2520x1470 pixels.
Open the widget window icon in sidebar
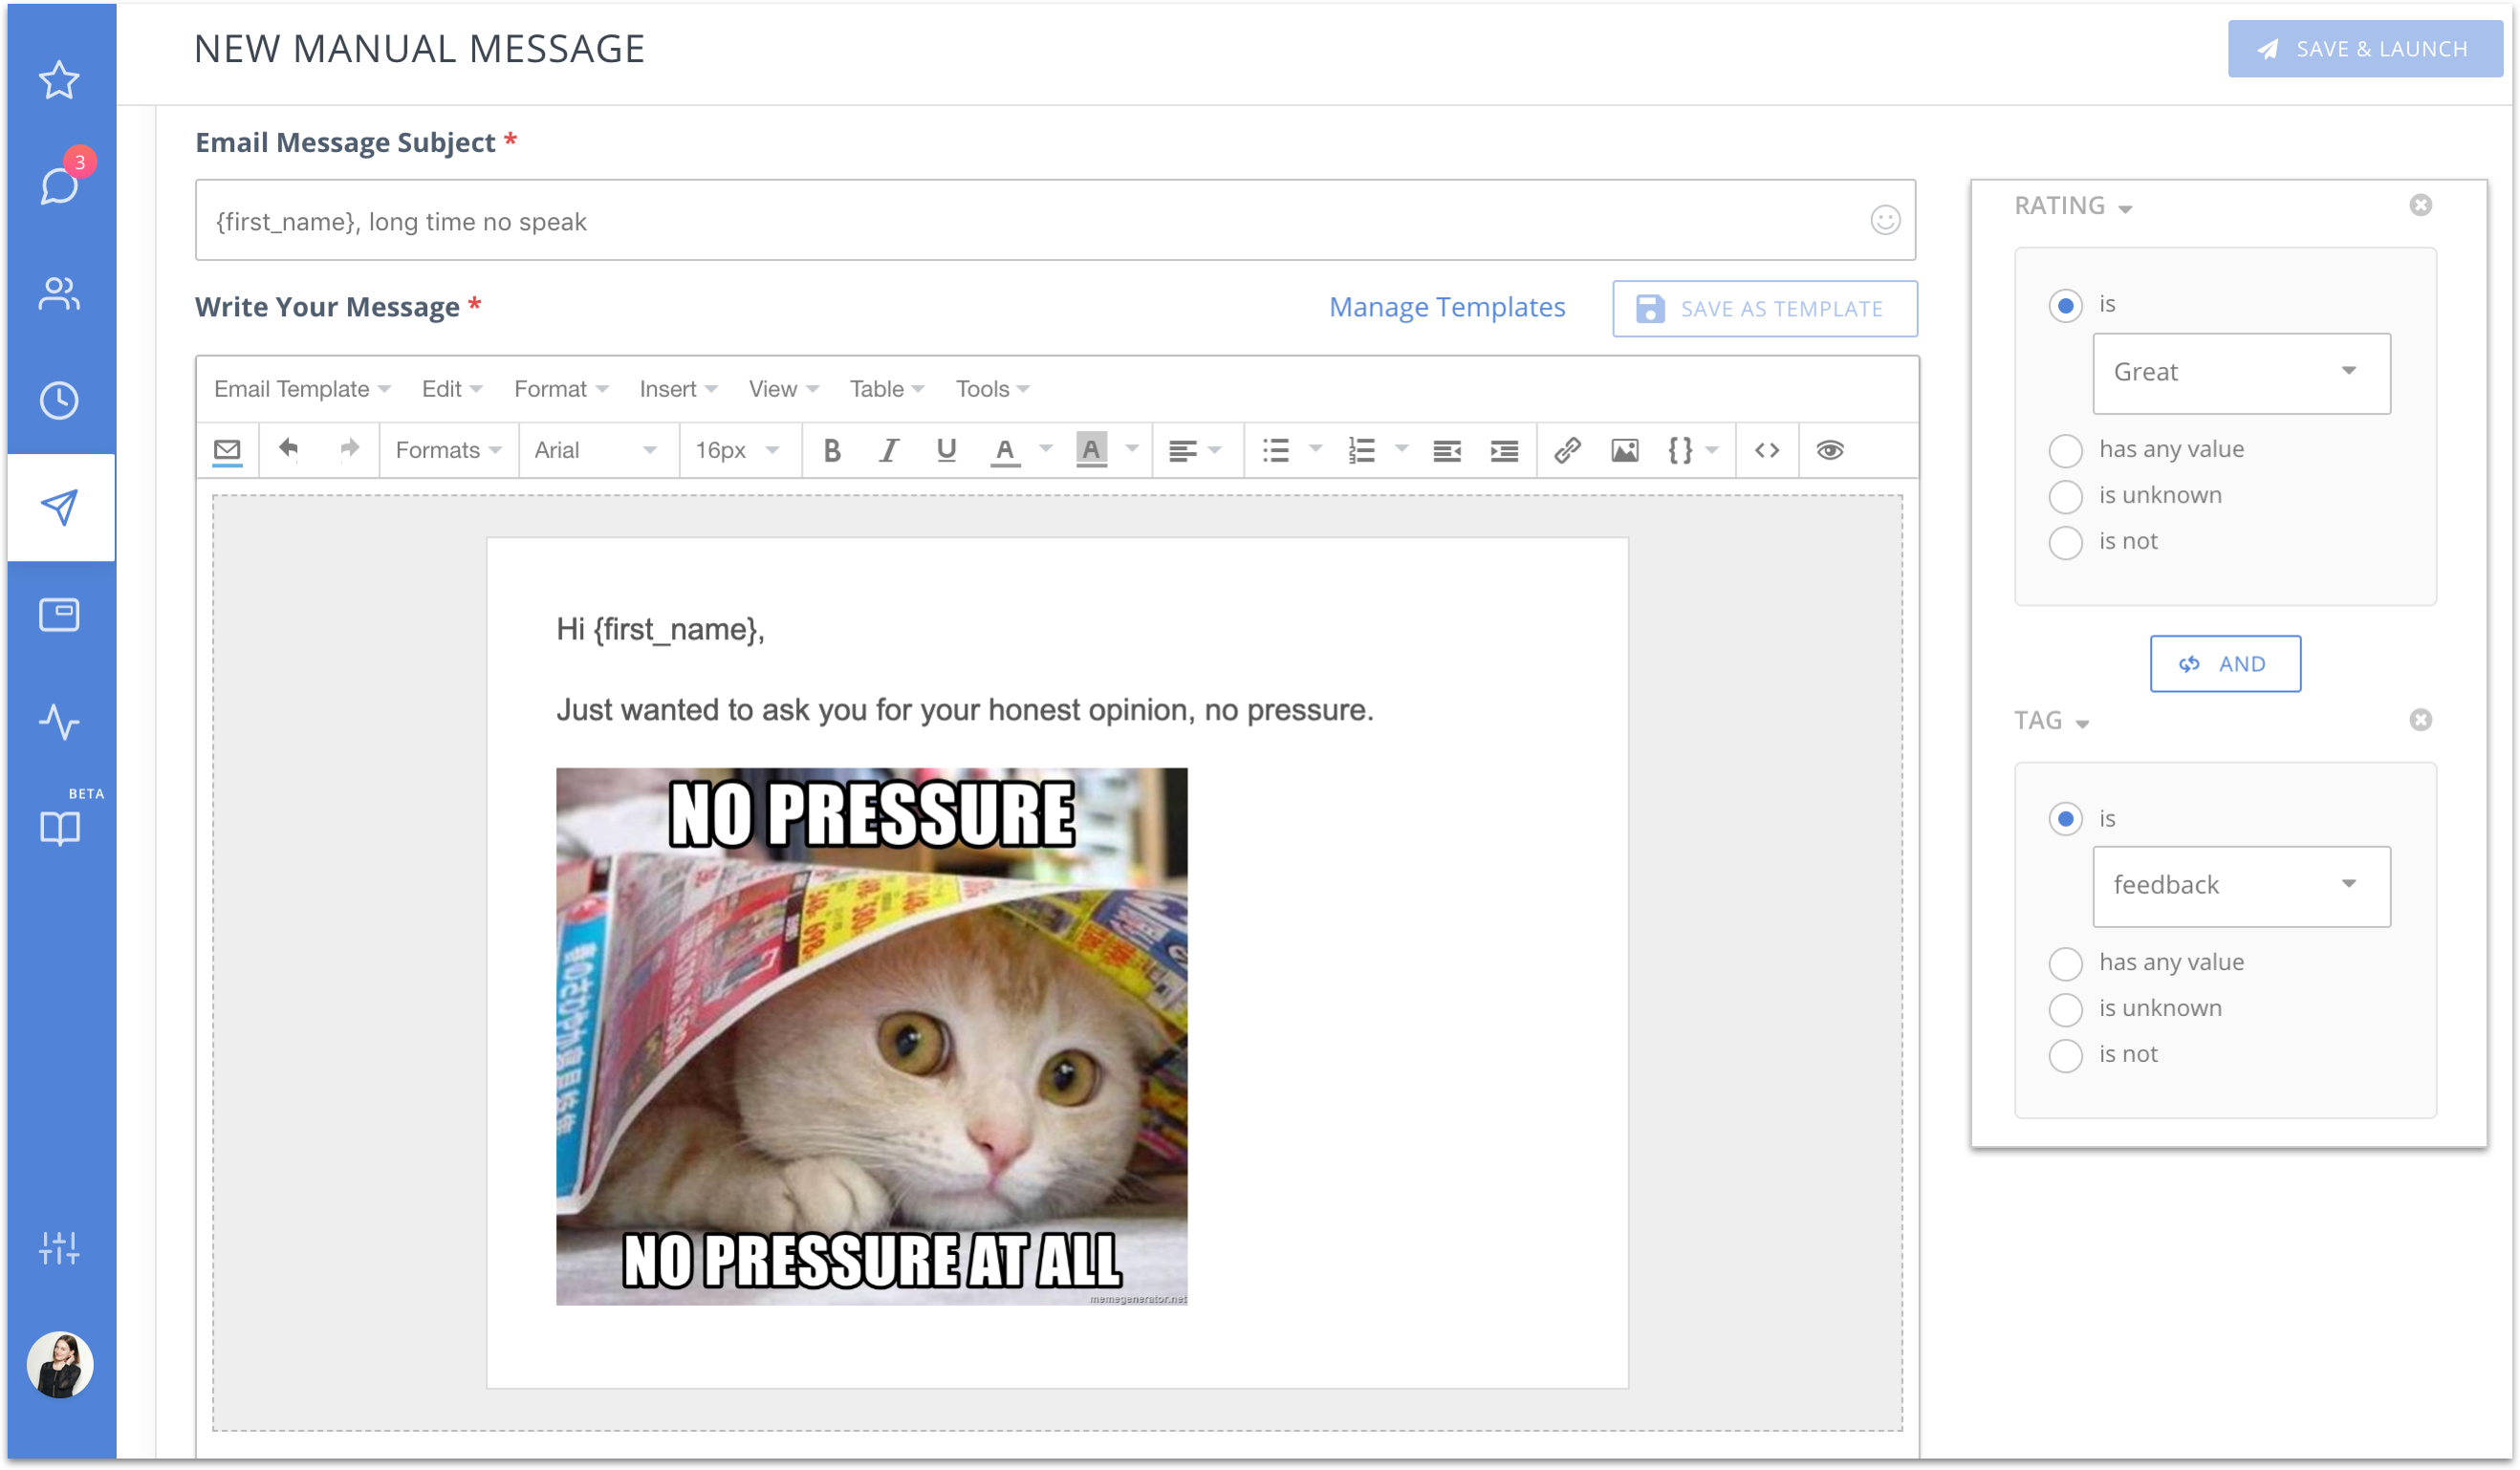[59, 614]
